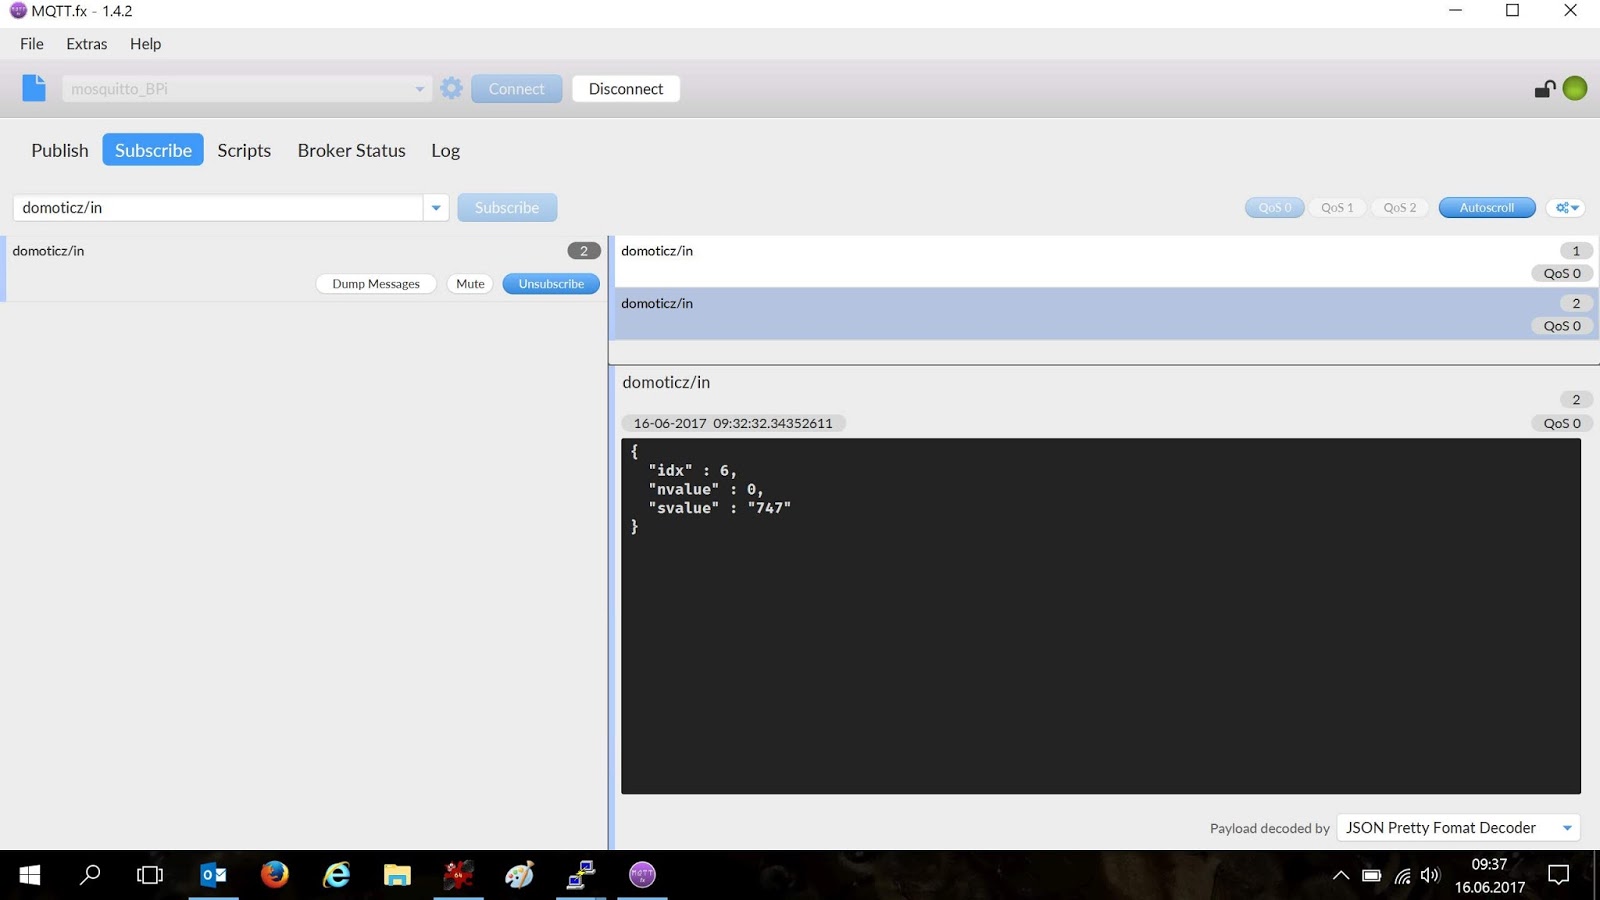Open volume speaker tray icon
This screenshot has height=900, width=1600.
pos(1430,876)
